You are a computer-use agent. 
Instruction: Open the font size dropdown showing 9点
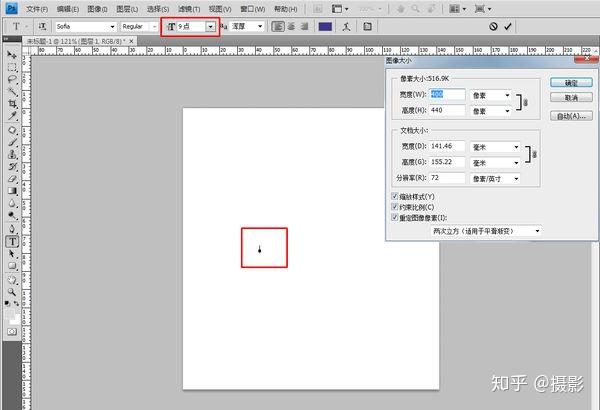(210, 26)
